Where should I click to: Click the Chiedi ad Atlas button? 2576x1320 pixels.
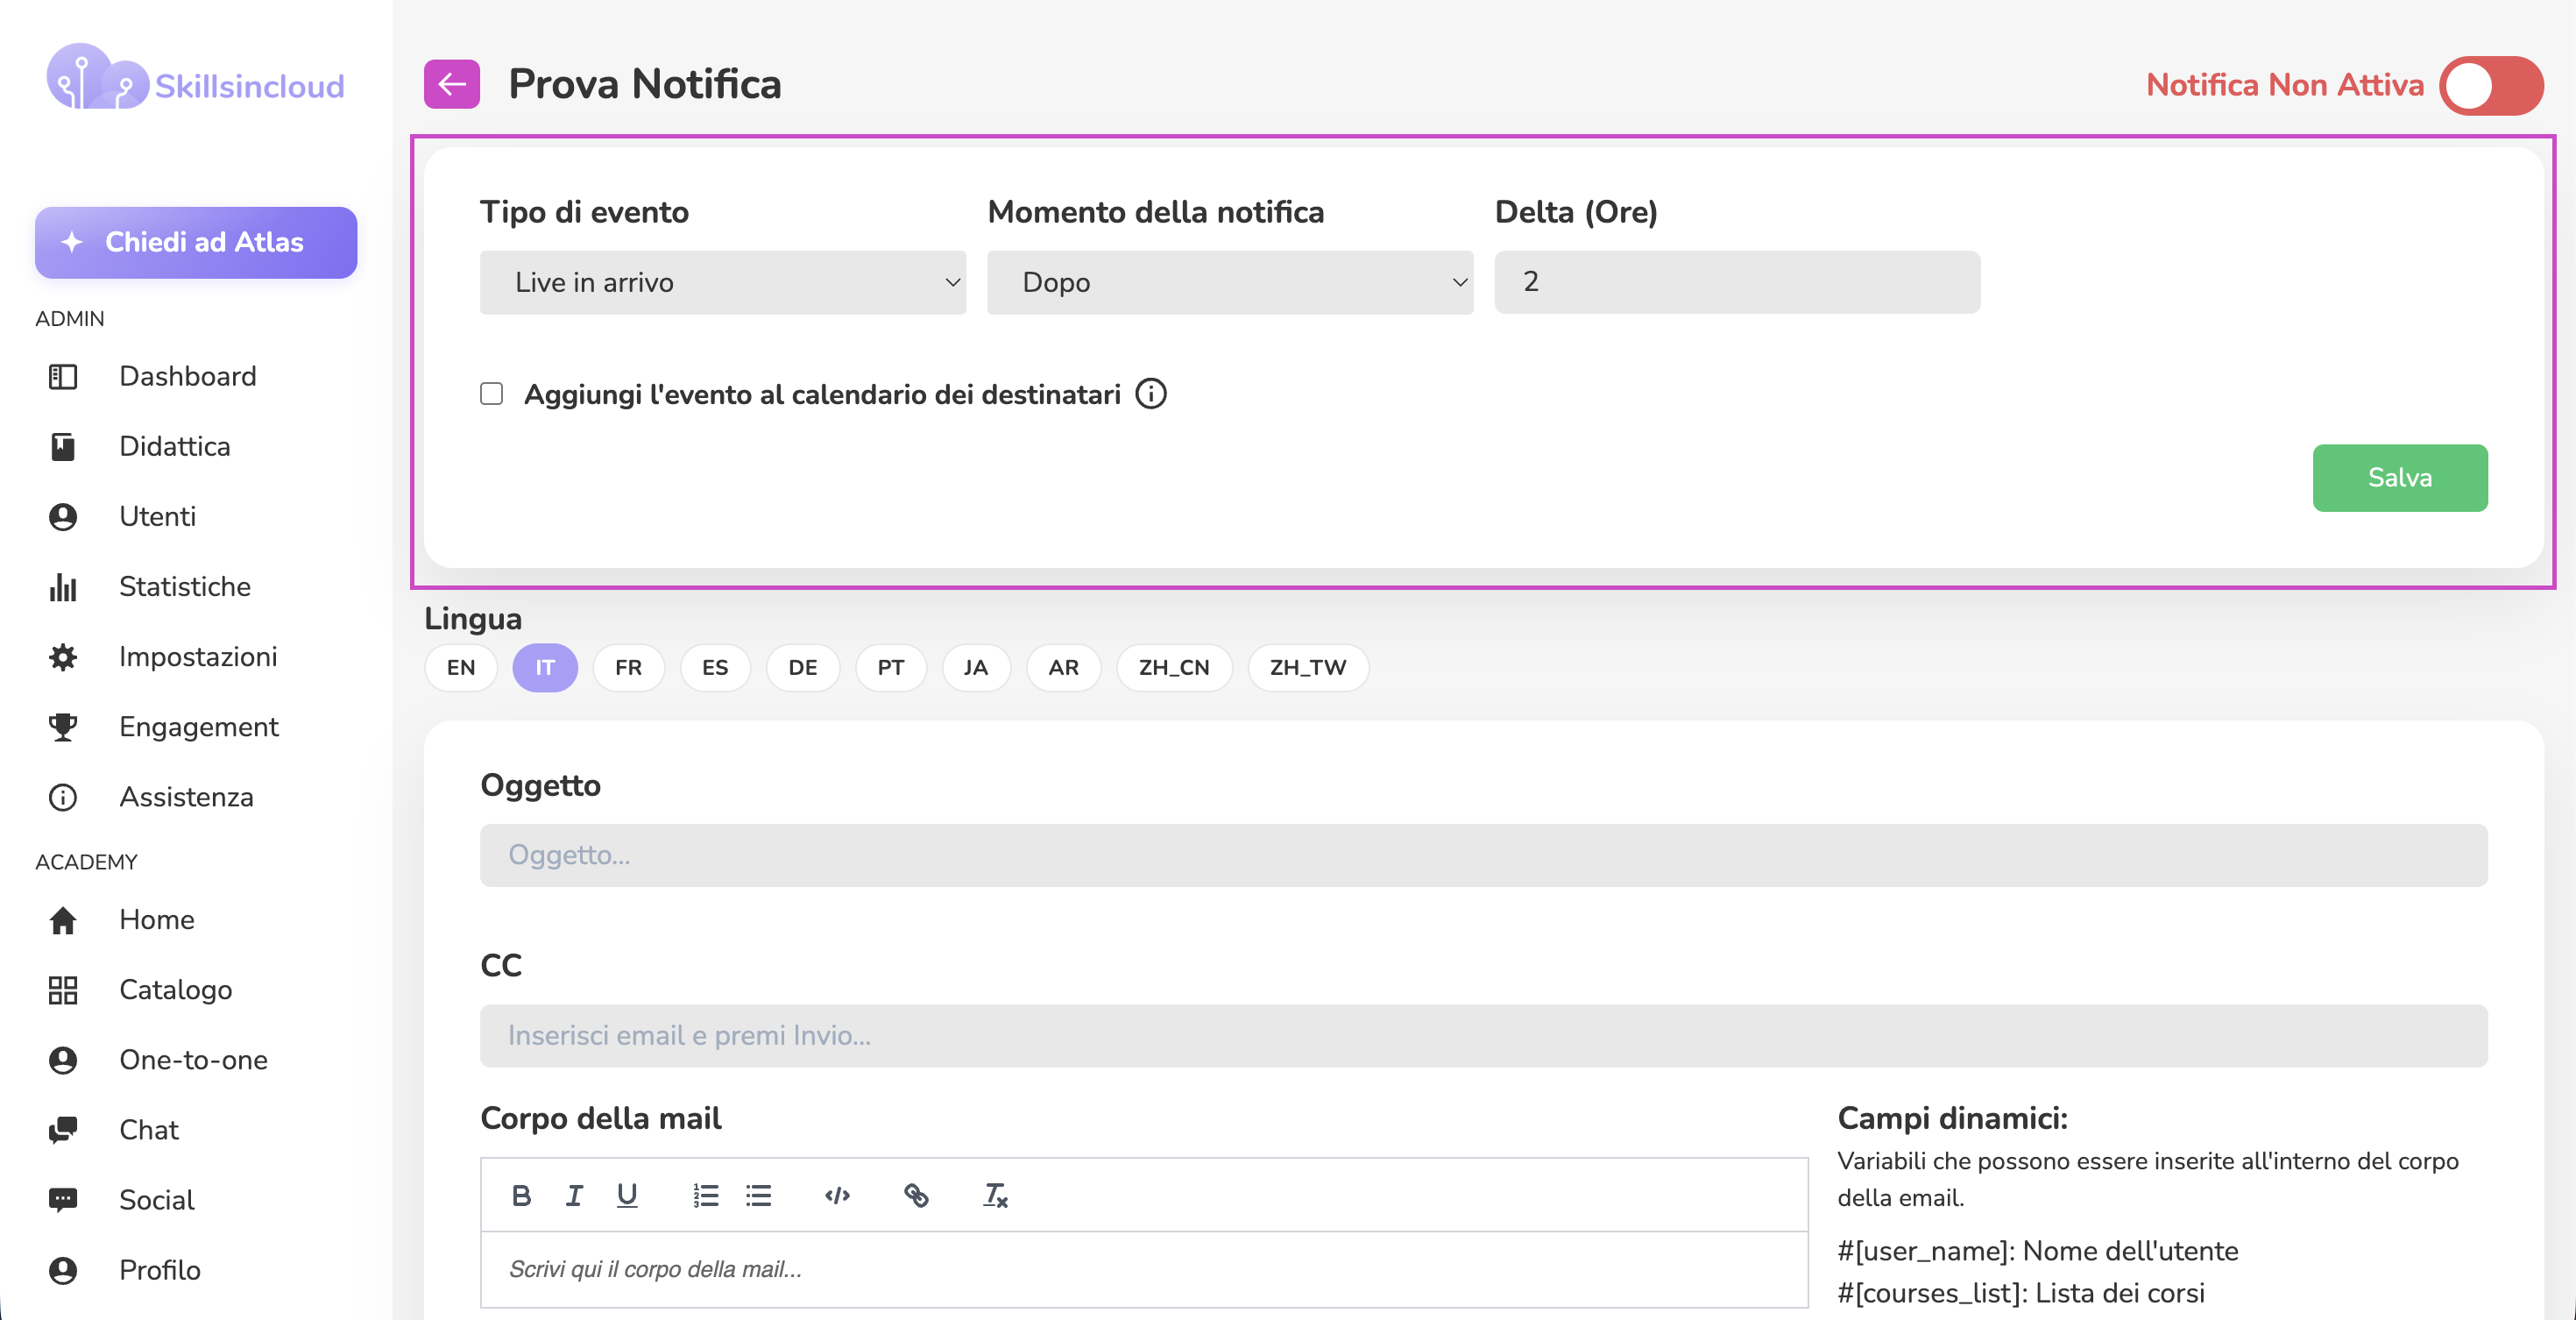[196, 242]
